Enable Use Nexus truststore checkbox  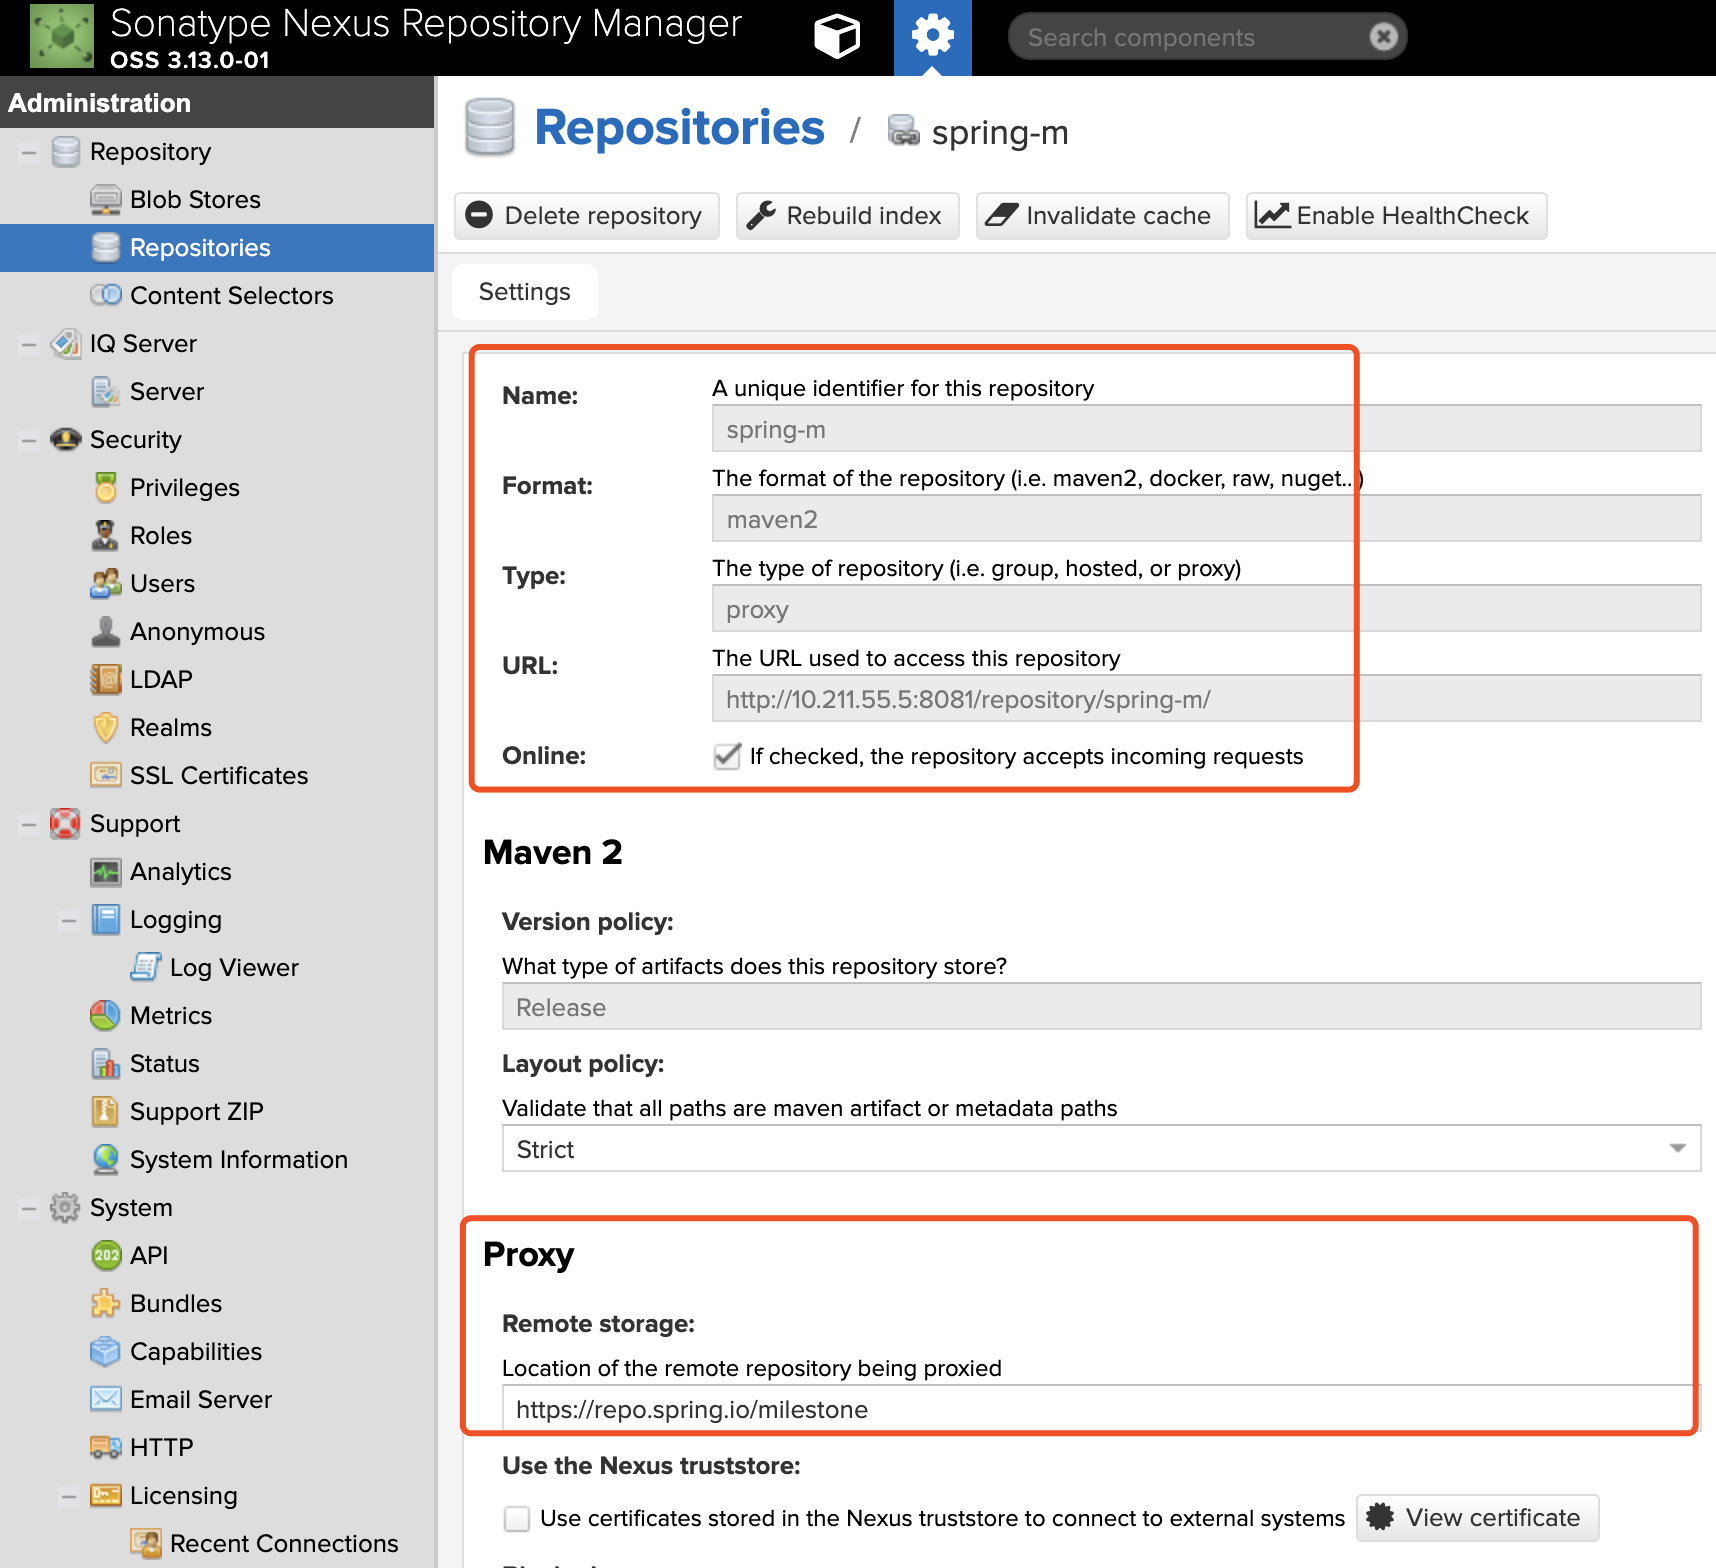(517, 1518)
